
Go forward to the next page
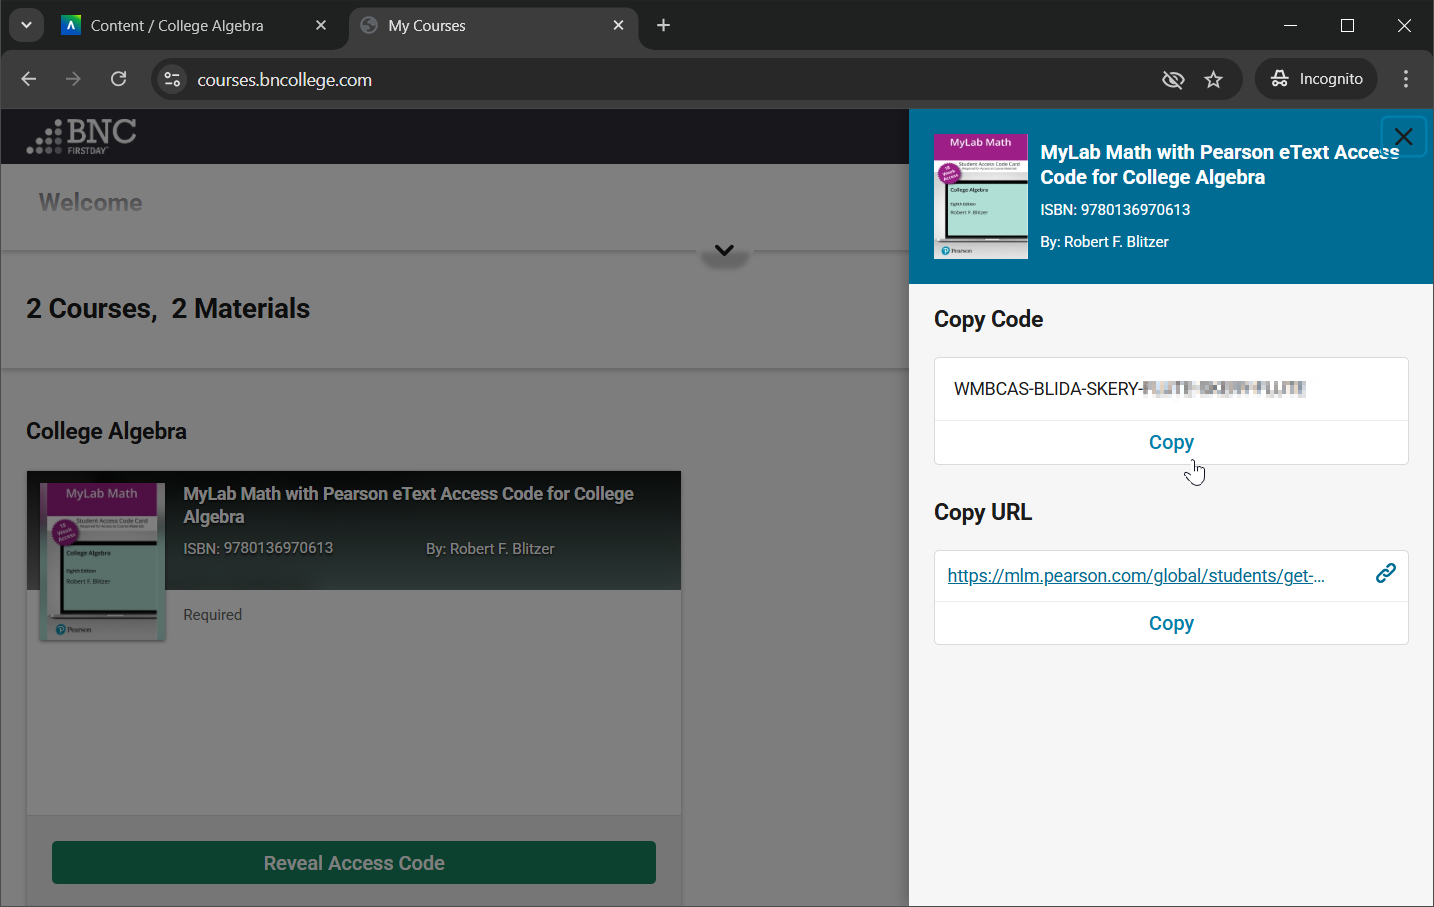[x=73, y=79]
